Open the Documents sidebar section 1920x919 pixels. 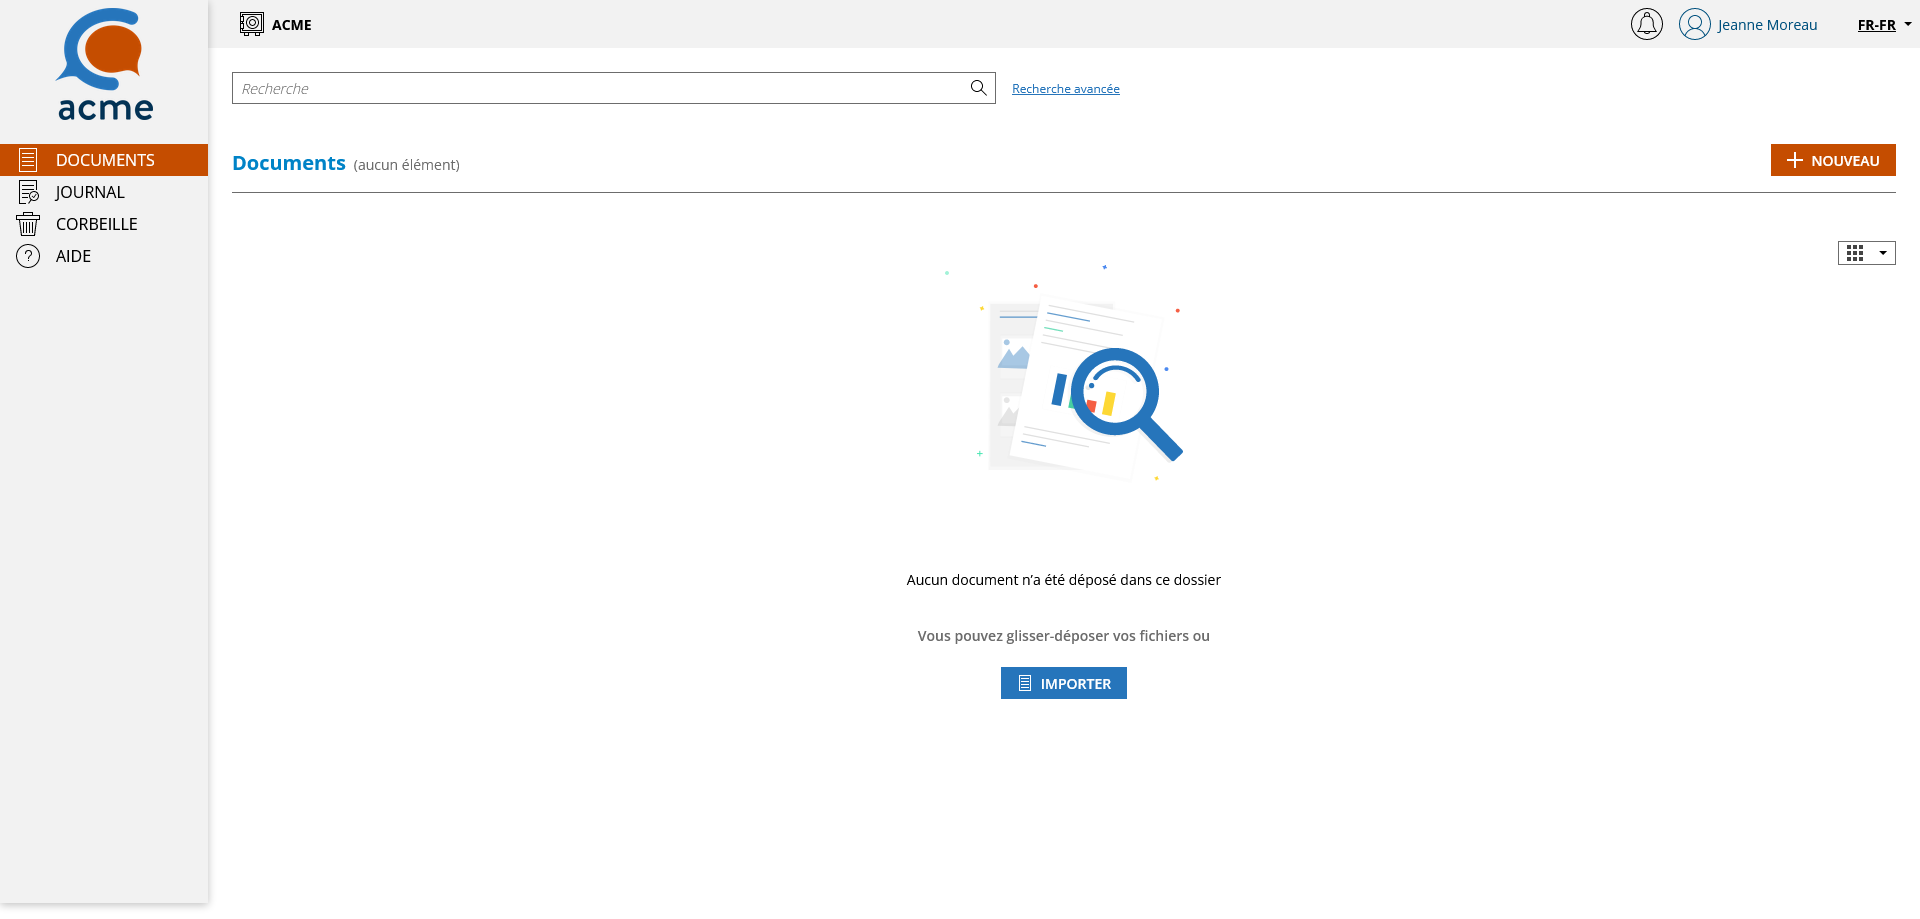point(104,160)
